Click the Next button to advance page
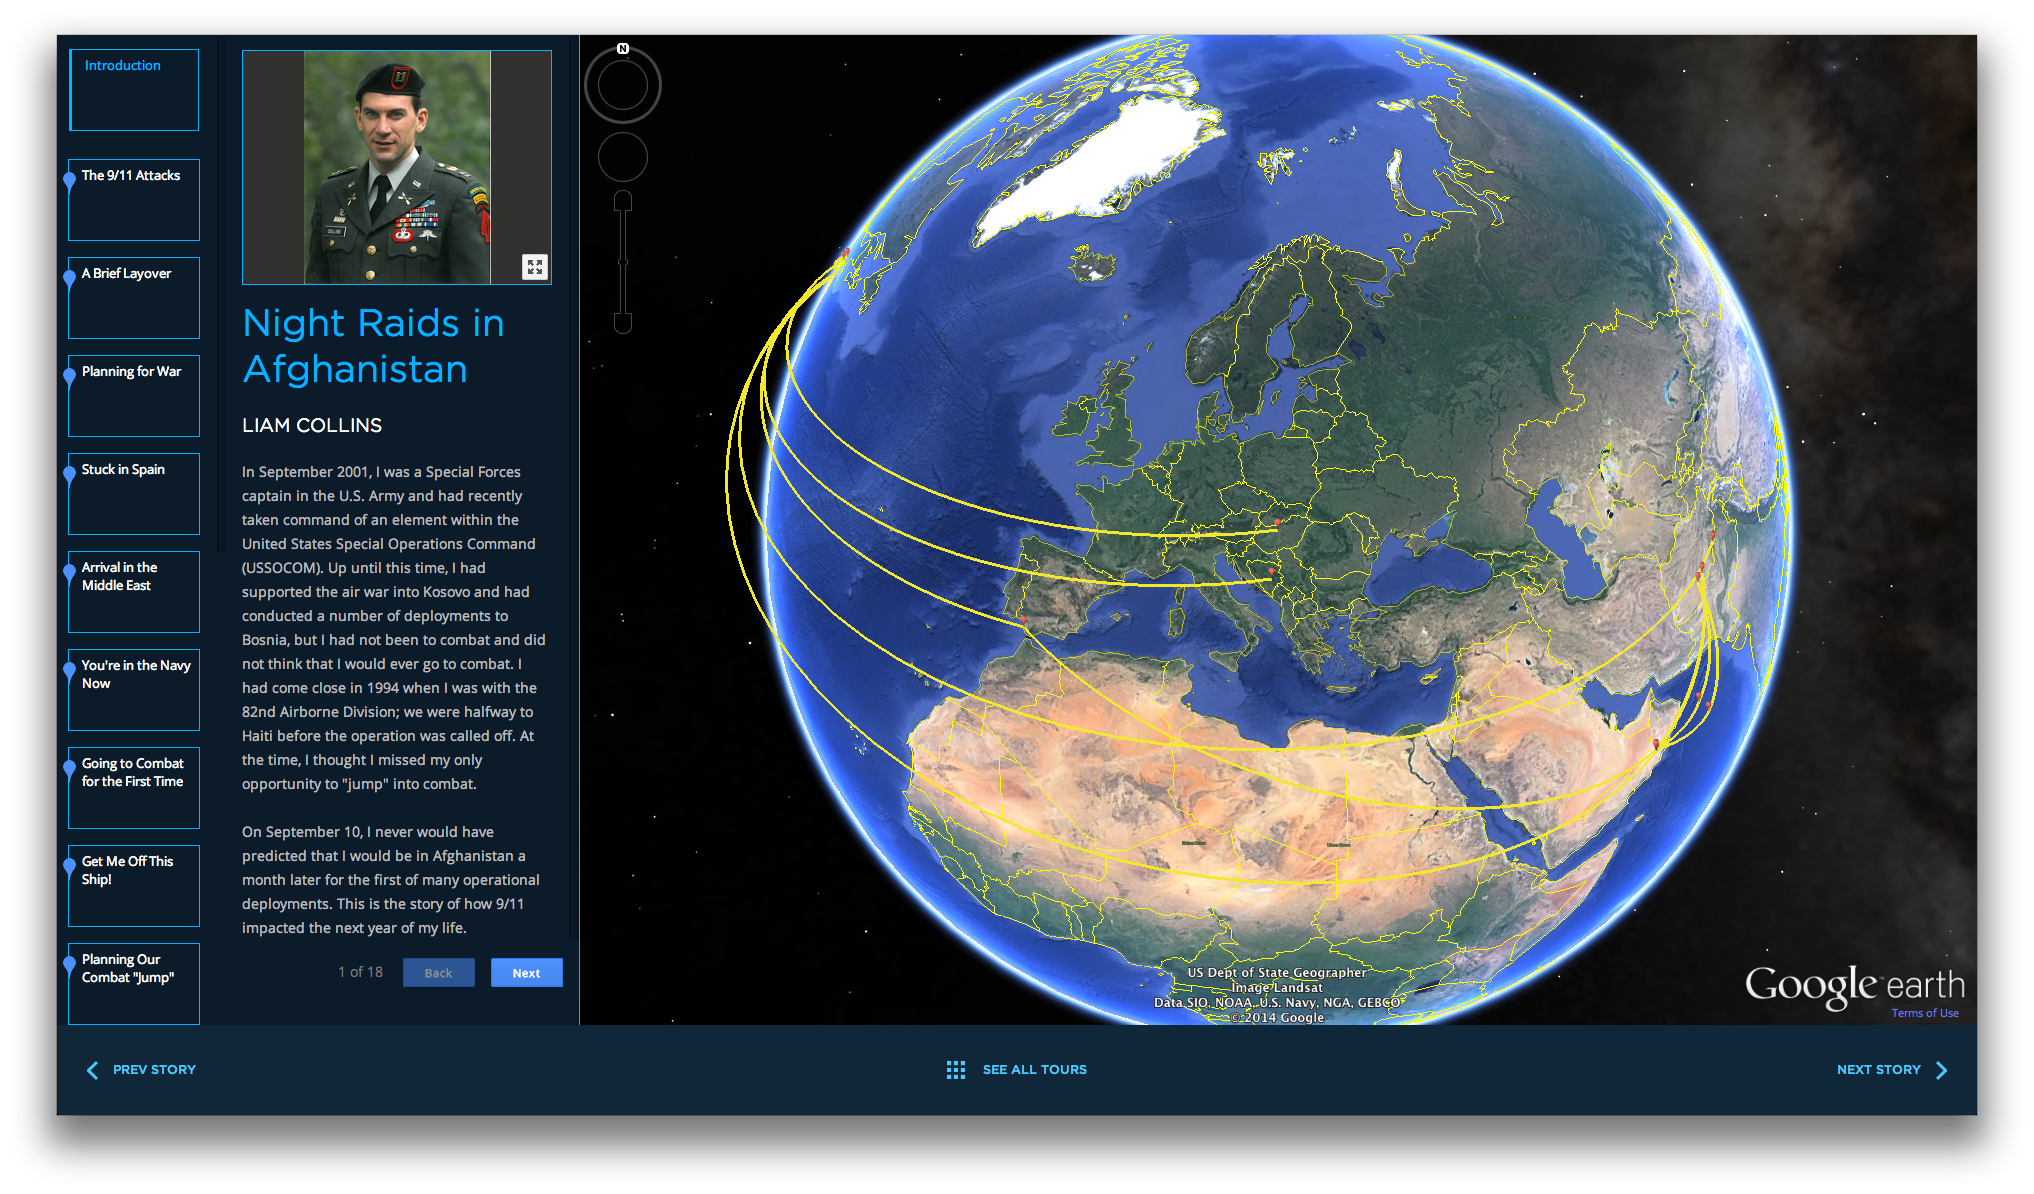2034x1194 pixels. tap(527, 972)
